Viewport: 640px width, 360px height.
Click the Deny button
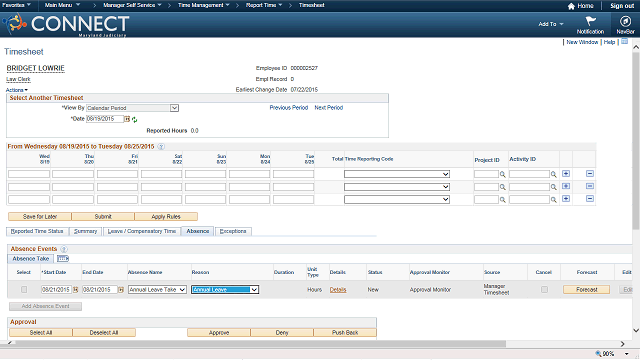pos(282,333)
